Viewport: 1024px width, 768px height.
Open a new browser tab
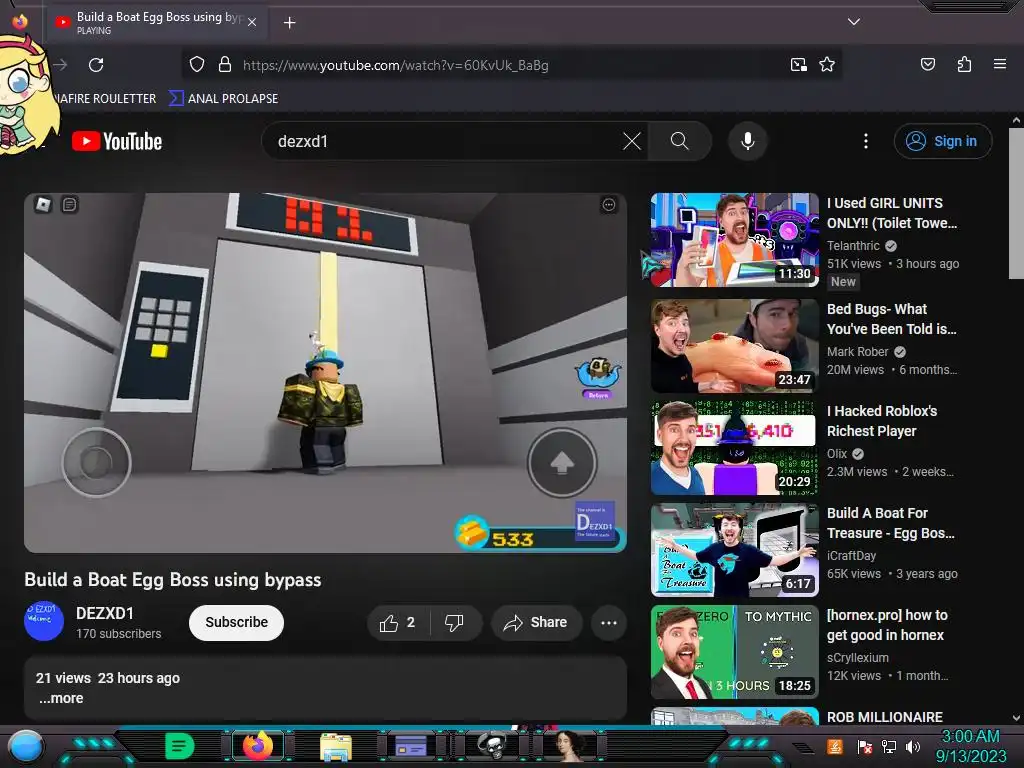pyautogui.click(x=289, y=23)
